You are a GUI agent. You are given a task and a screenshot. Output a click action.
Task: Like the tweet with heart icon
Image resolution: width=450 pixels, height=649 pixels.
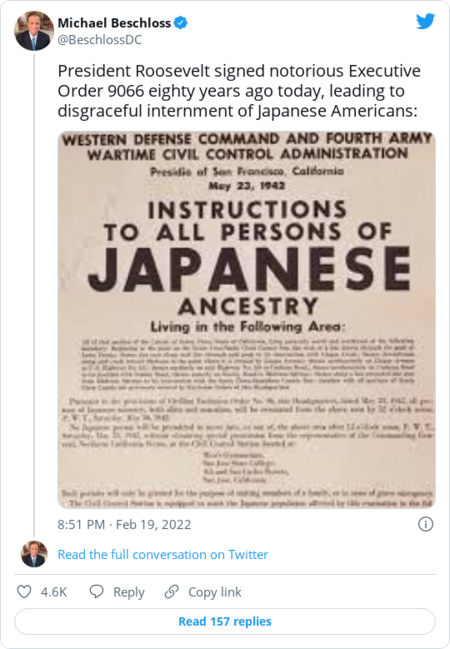24,591
